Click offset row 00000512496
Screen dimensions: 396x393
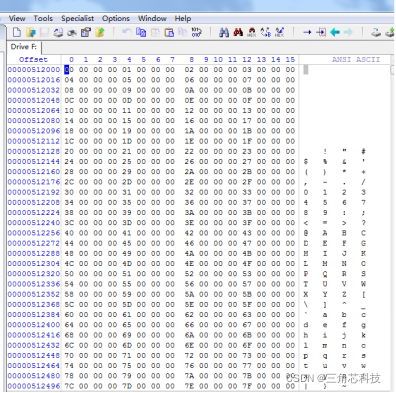pos(34,386)
